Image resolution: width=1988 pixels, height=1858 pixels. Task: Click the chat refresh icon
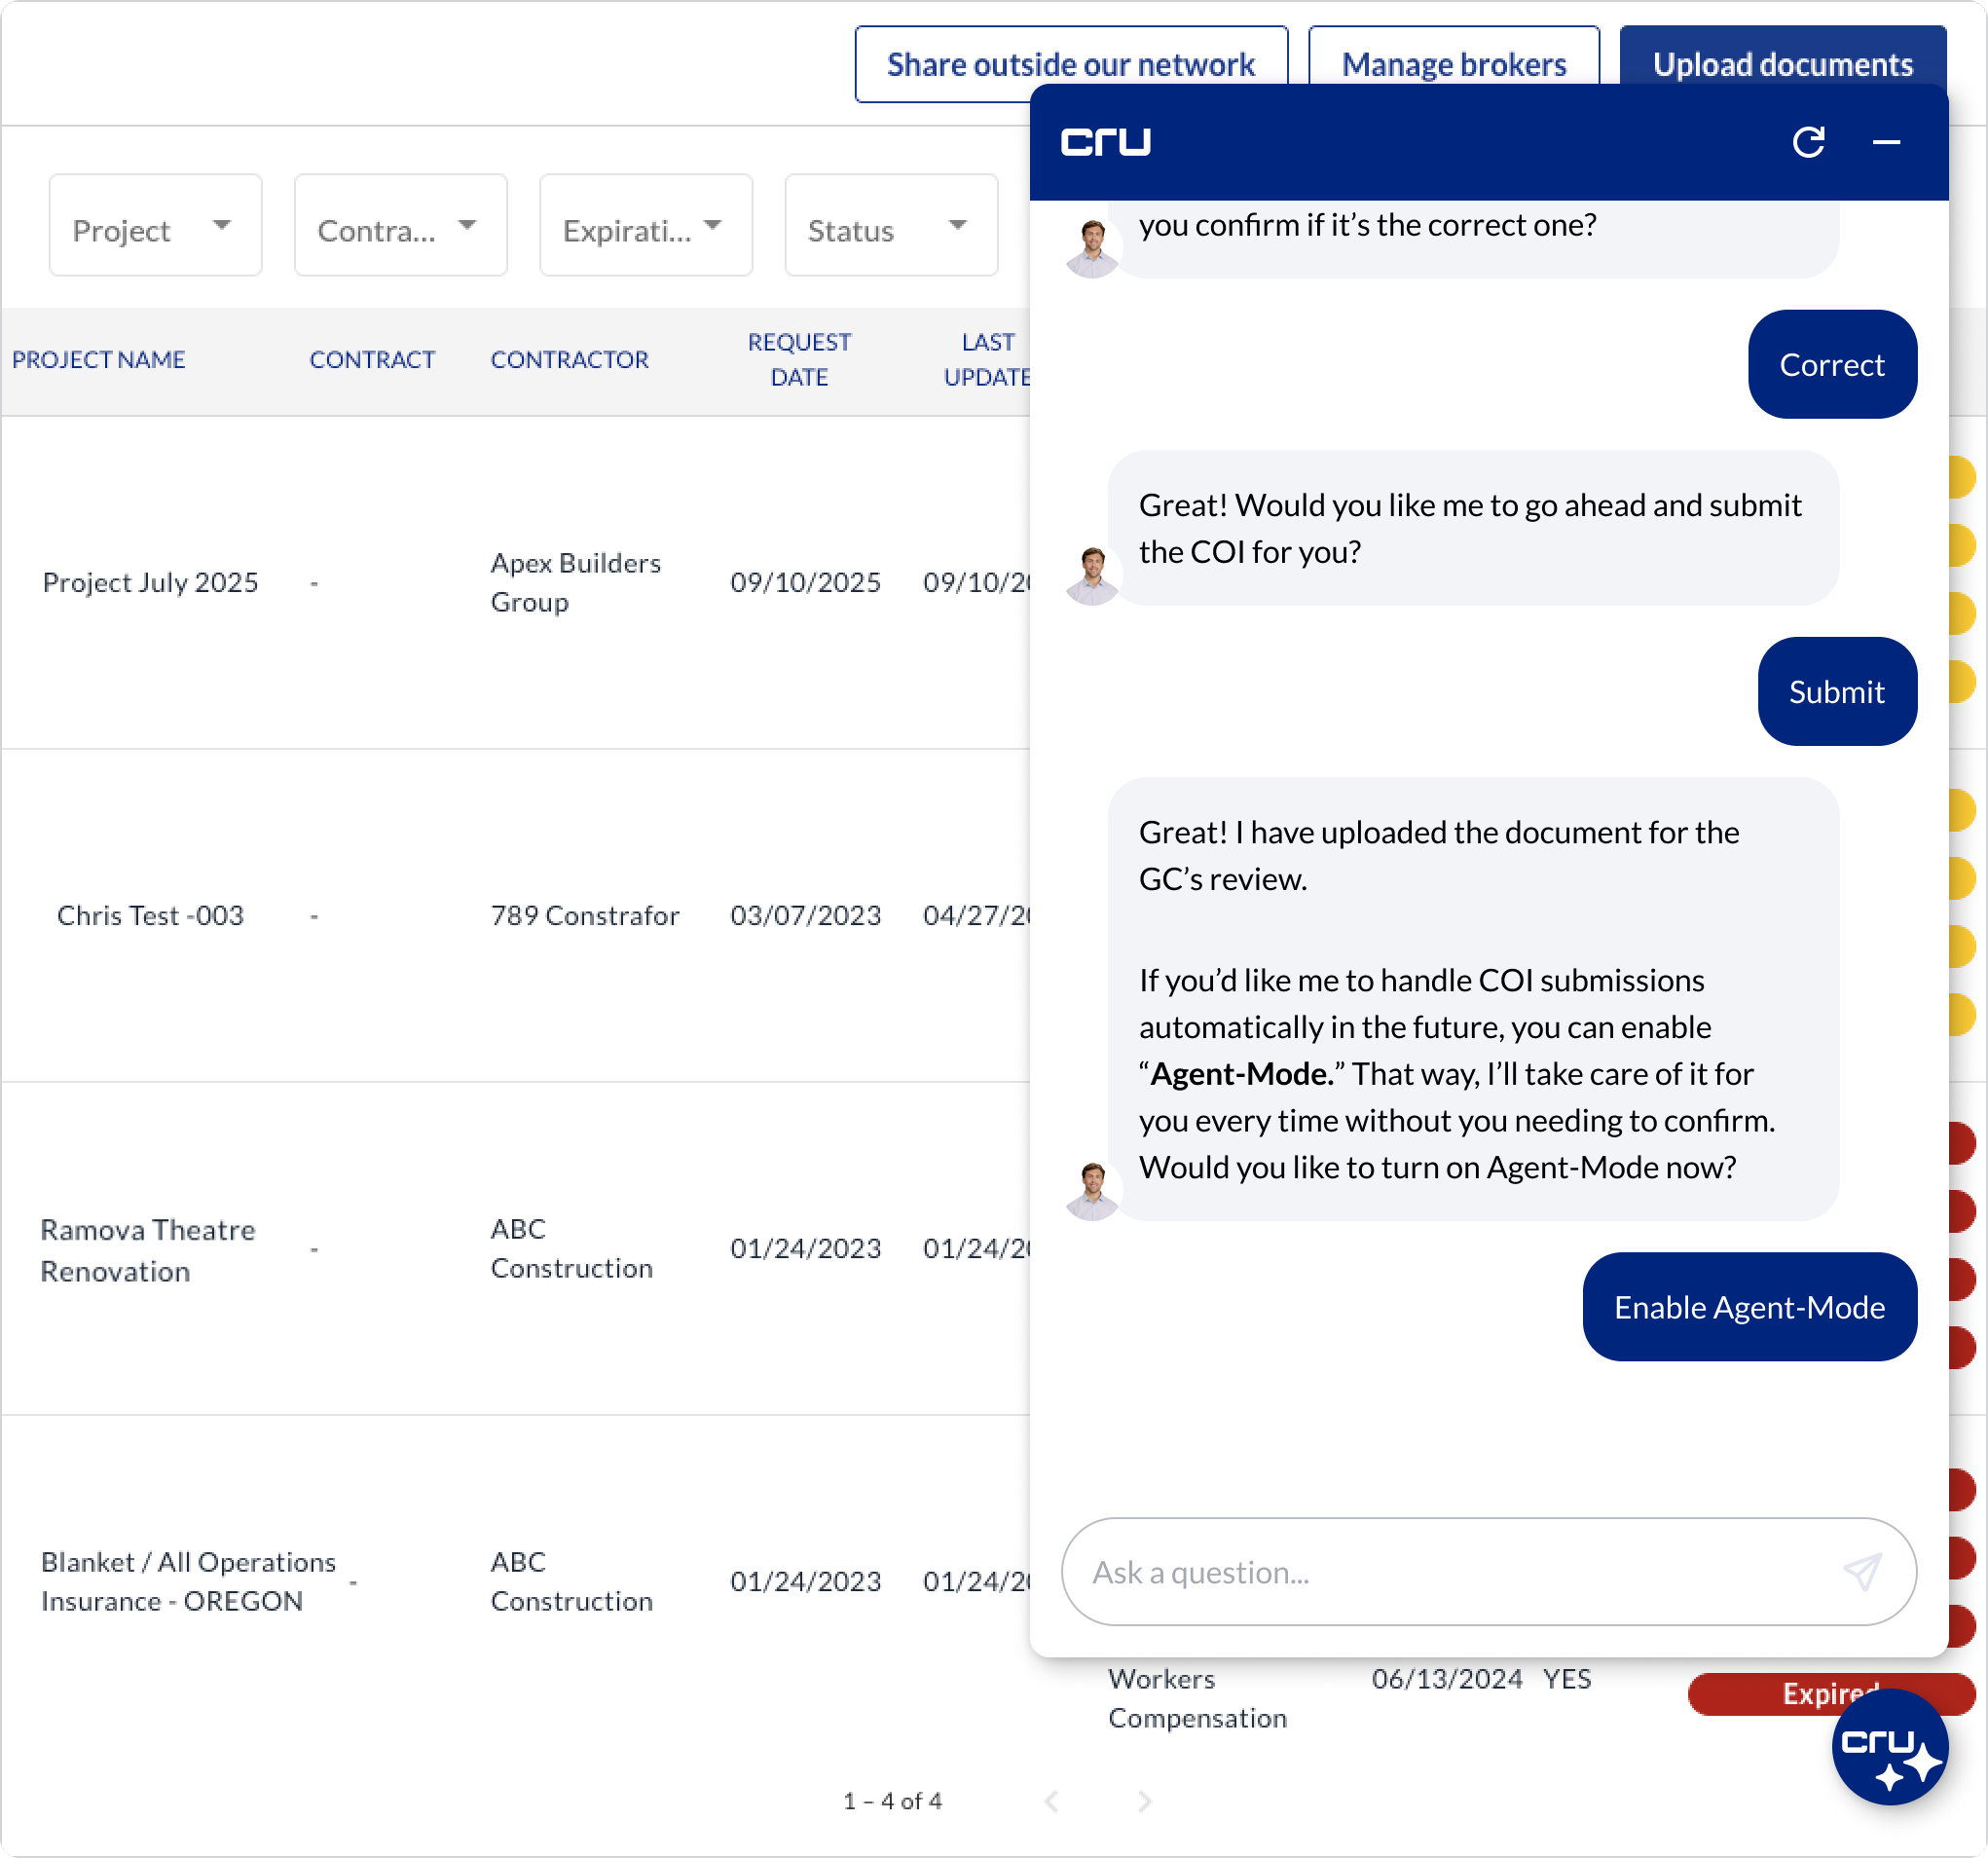1808,142
